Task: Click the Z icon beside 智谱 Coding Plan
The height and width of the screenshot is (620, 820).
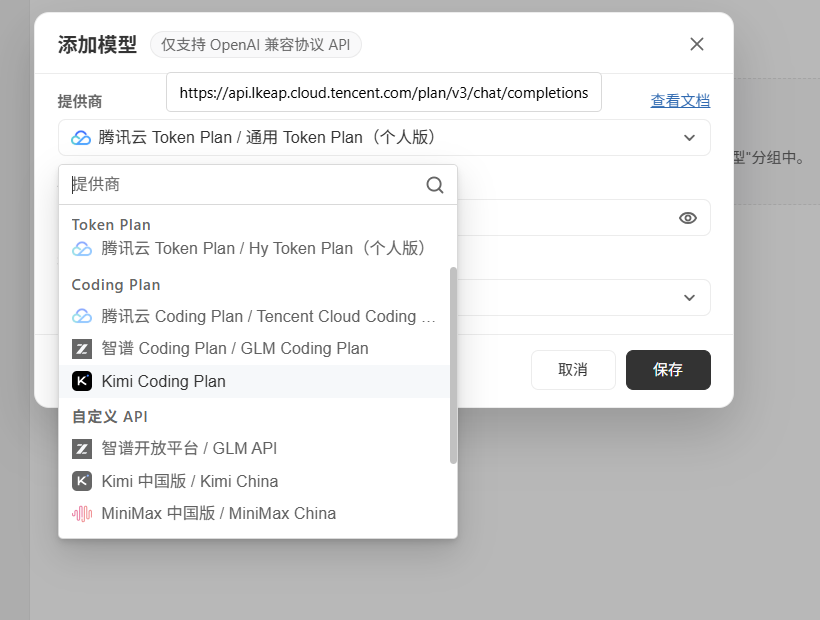Action: (82, 349)
